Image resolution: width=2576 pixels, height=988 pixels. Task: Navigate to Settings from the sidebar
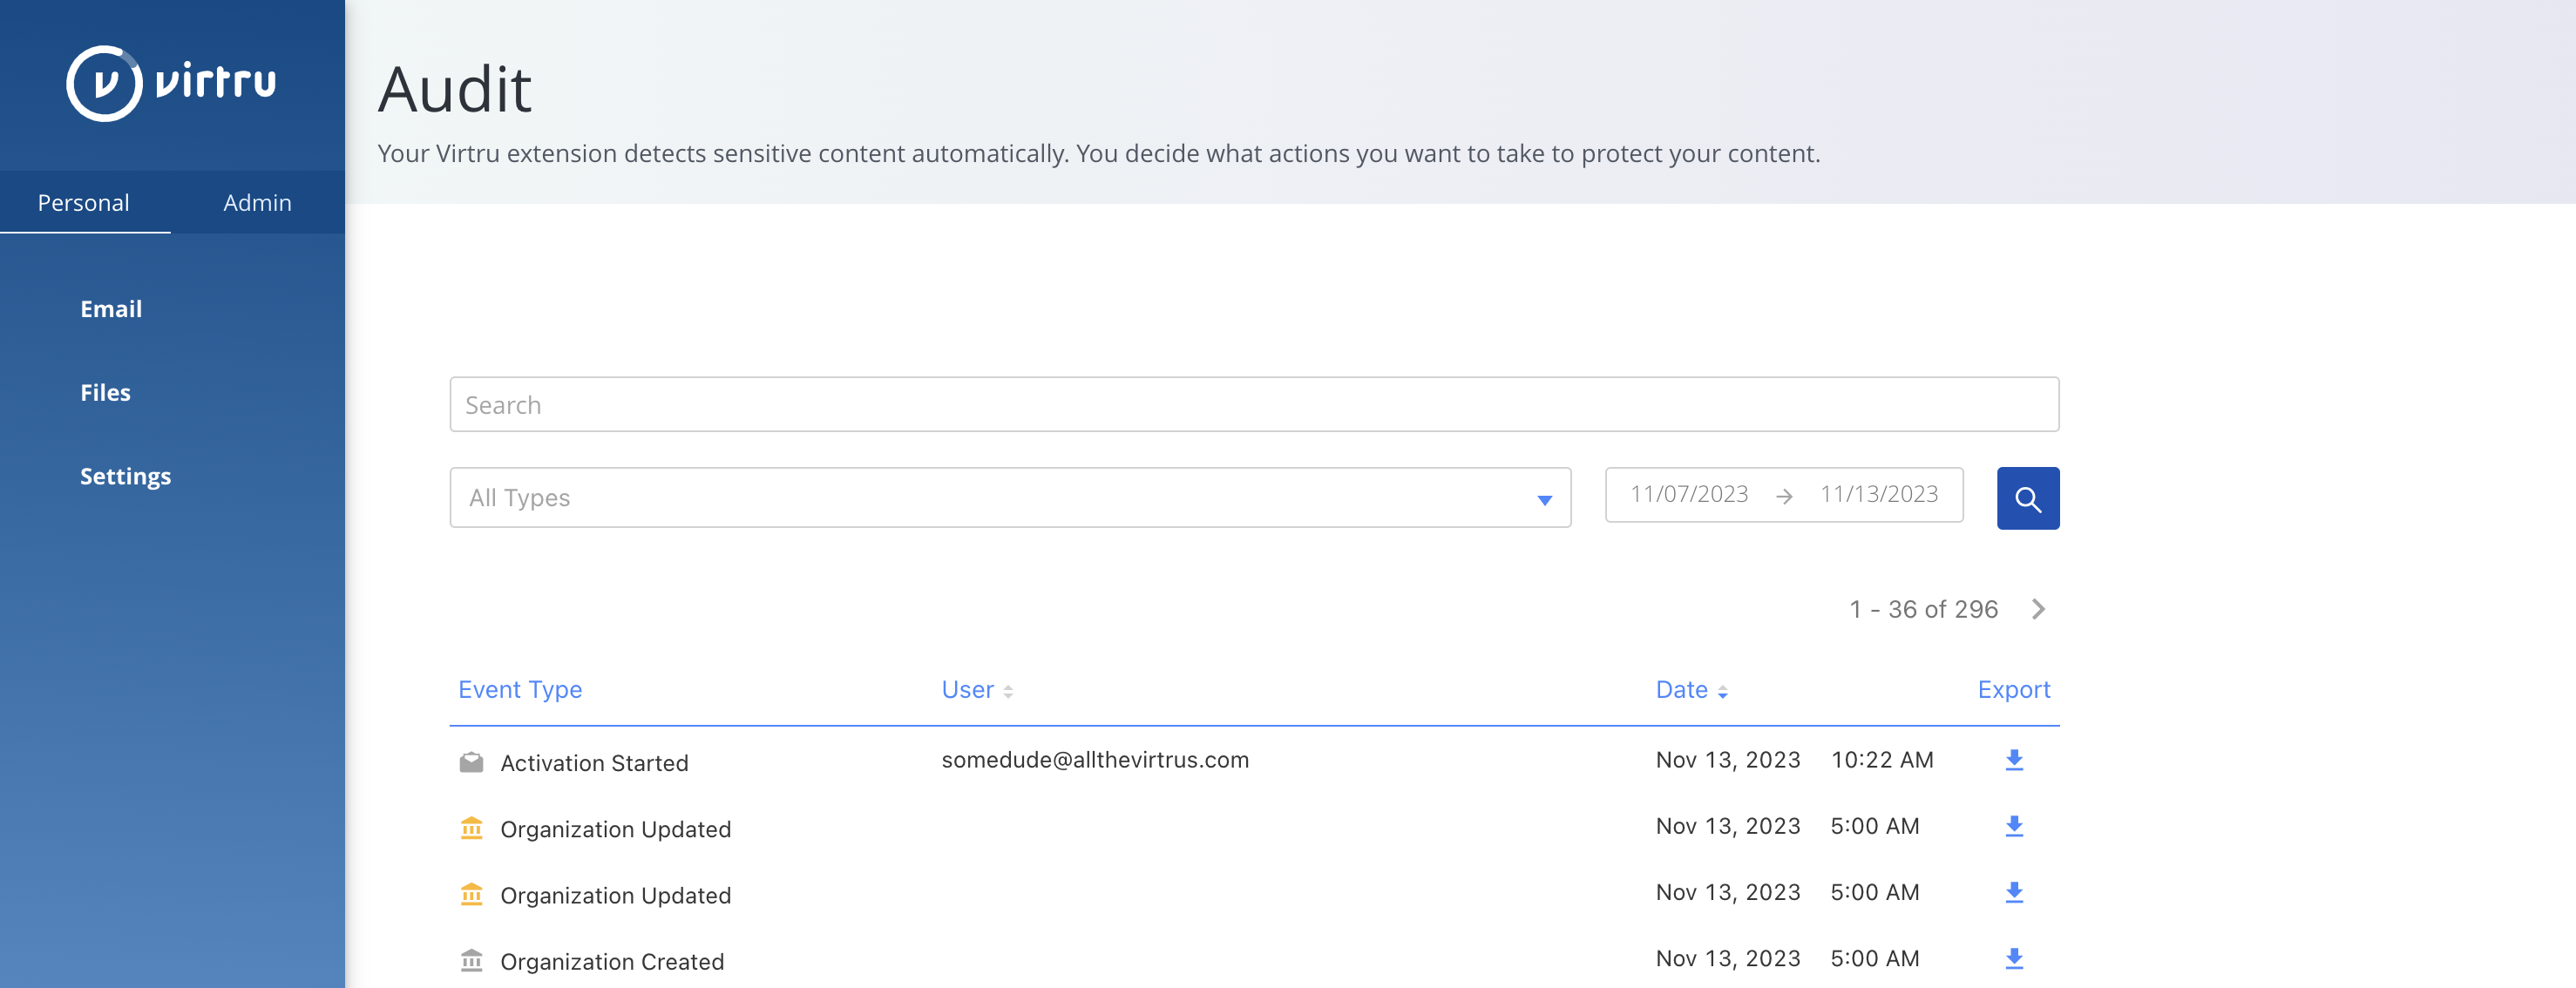click(126, 476)
